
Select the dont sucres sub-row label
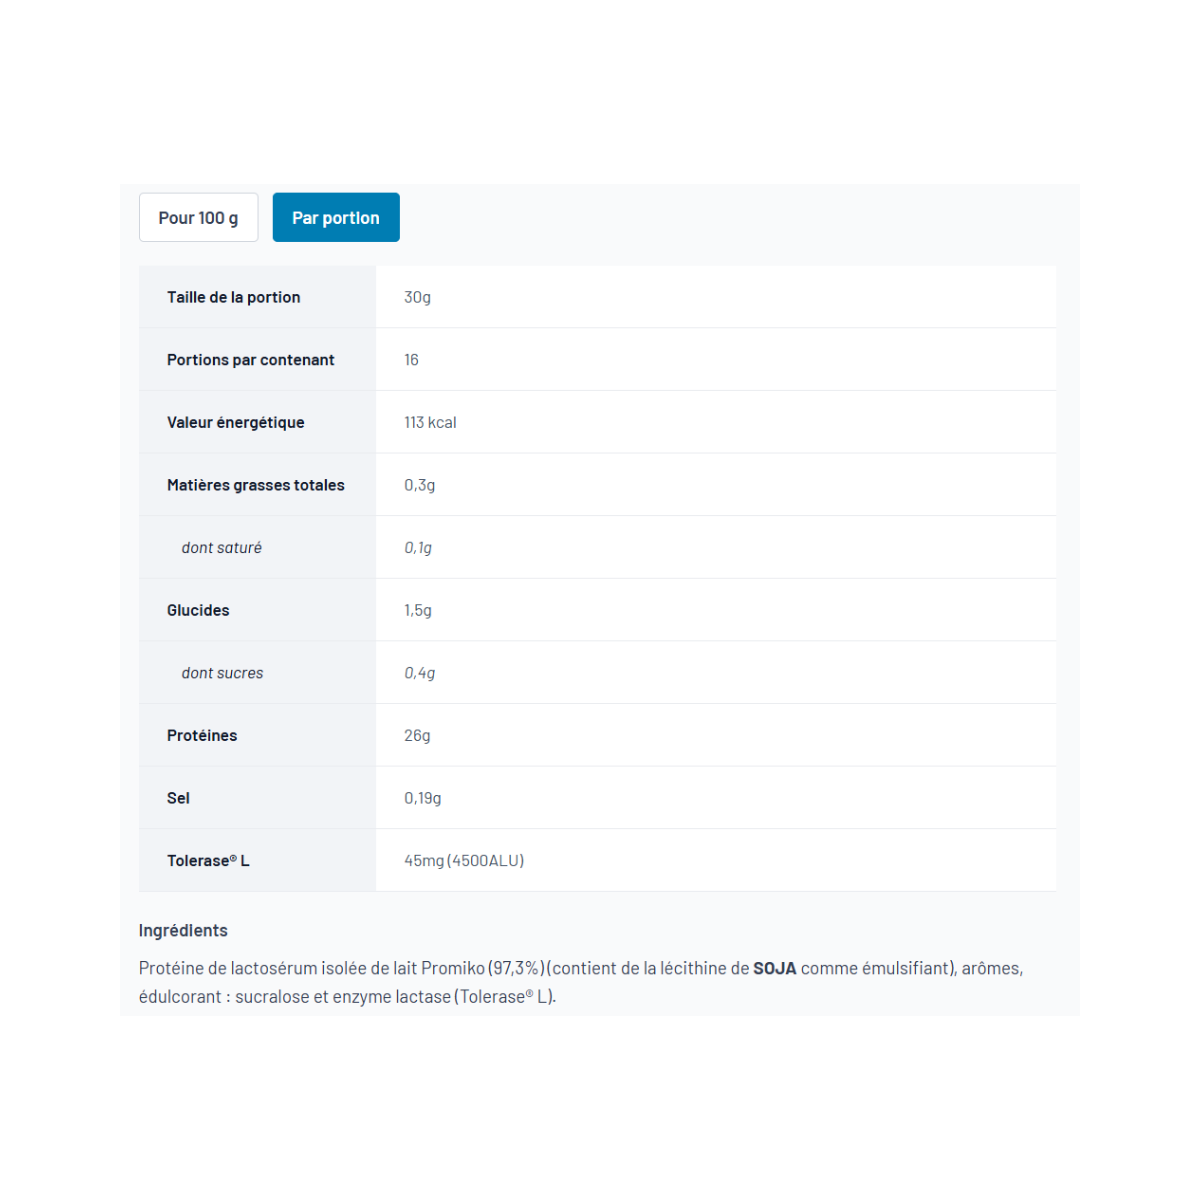click(x=222, y=673)
